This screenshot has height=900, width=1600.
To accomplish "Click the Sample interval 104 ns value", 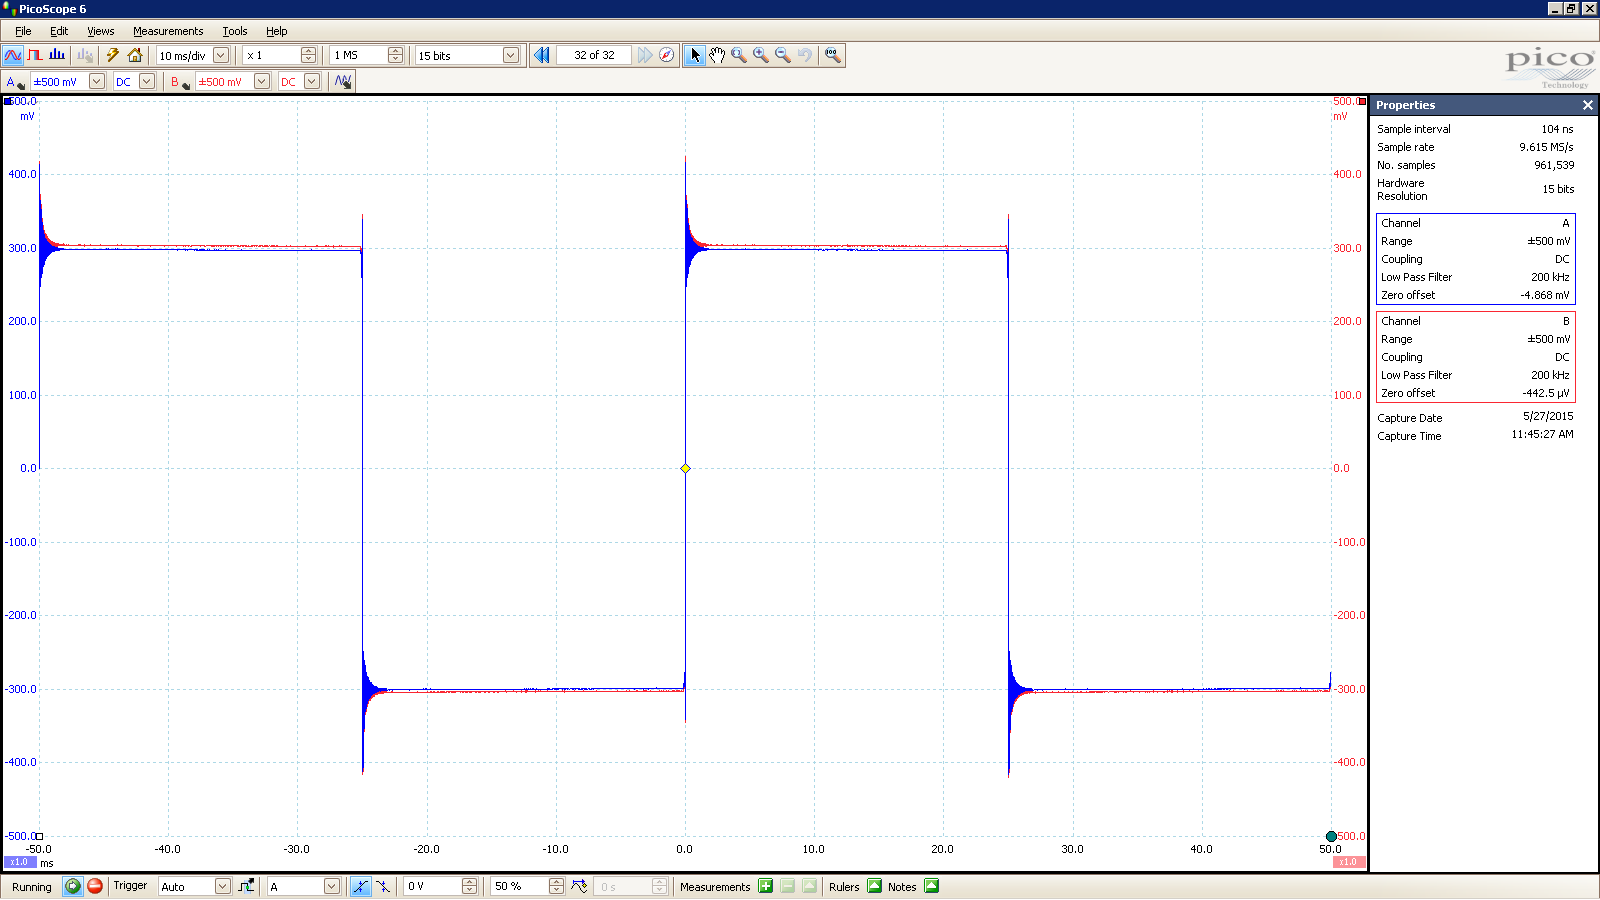I will [x=1557, y=129].
